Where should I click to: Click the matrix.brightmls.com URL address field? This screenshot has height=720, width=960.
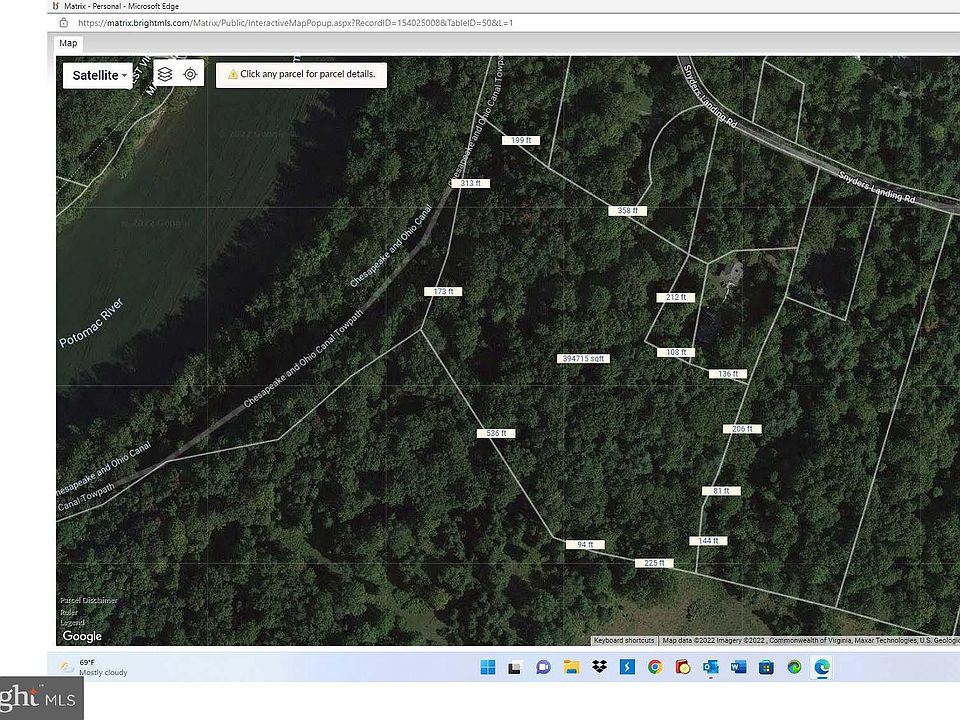click(295, 23)
